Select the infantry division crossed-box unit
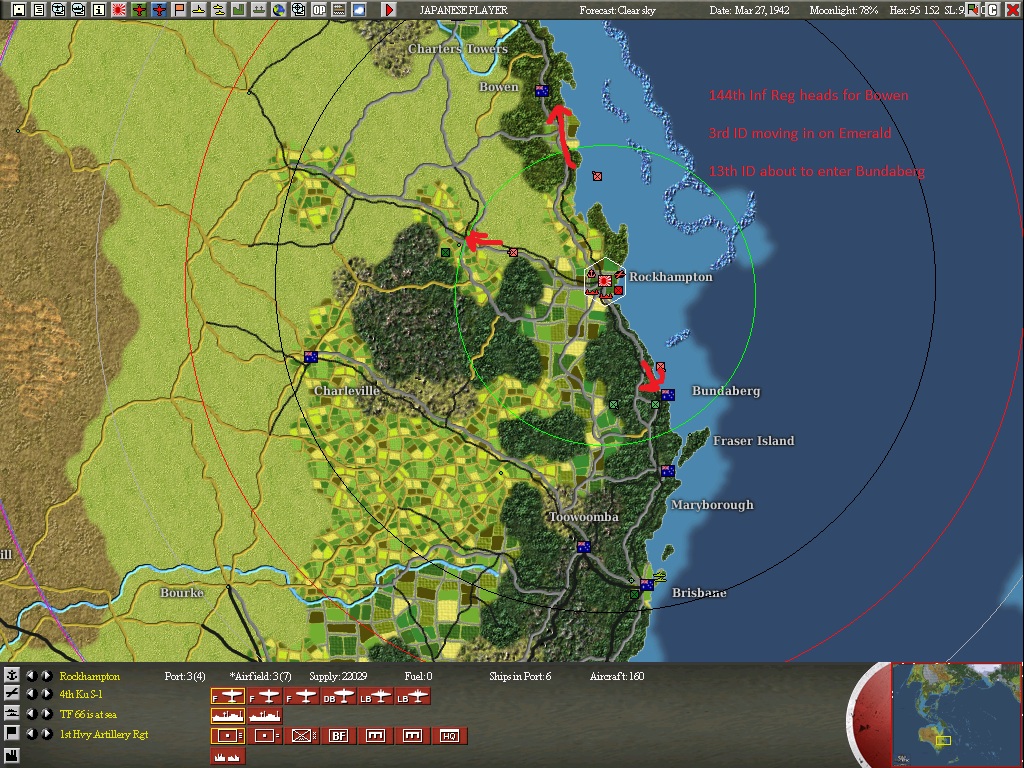 coord(302,735)
